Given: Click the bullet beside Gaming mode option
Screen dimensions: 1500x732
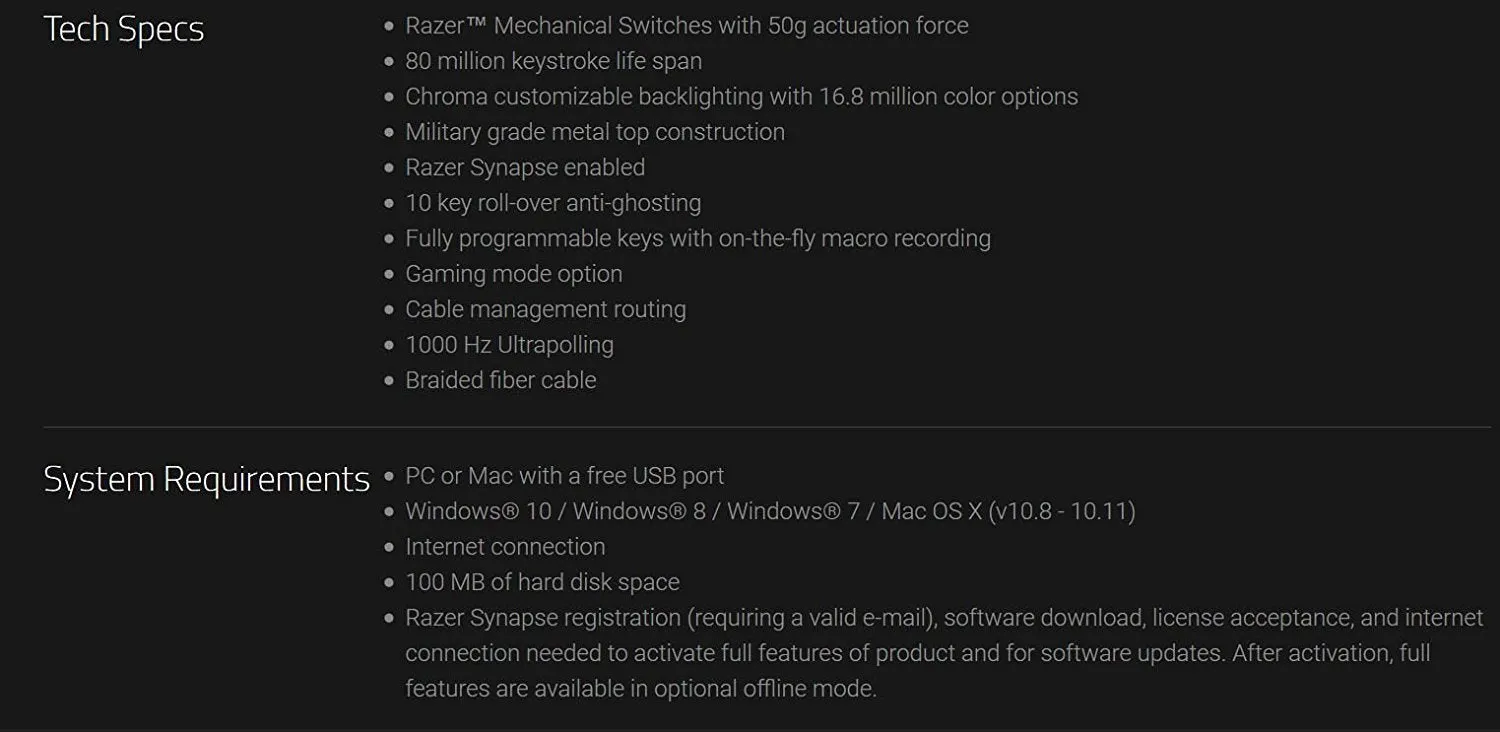Looking at the screenshot, I should point(389,275).
